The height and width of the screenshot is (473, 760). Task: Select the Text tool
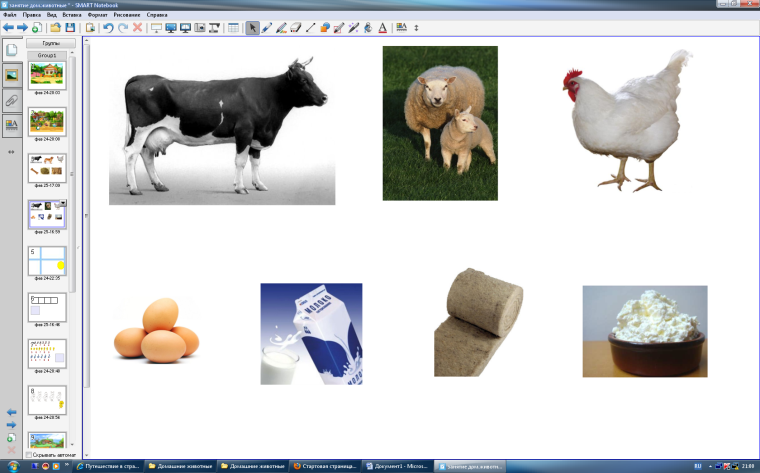coord(382,28)
